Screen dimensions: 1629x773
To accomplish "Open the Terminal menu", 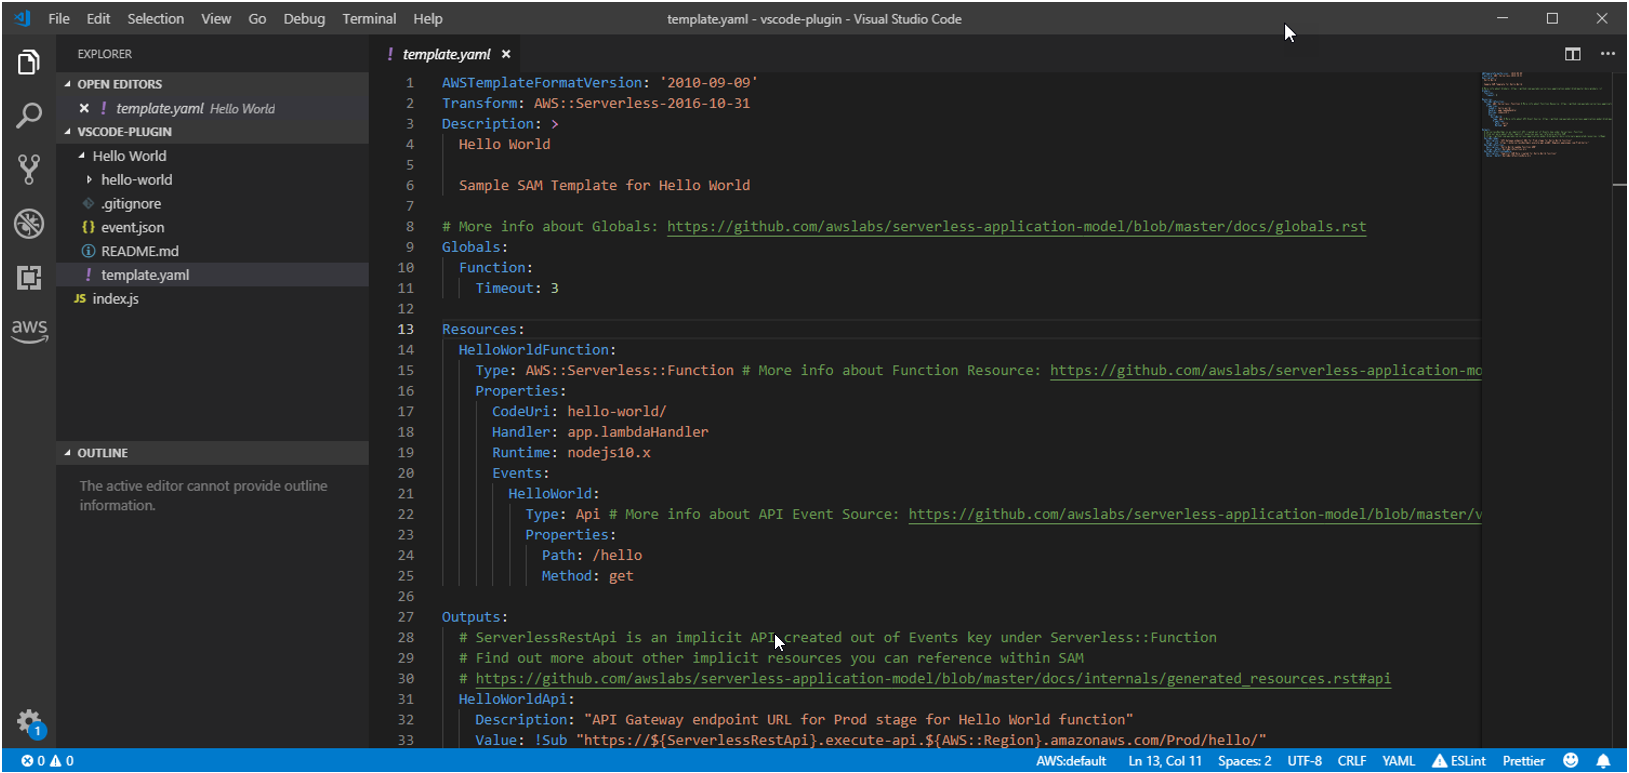I will click(369, 18).
